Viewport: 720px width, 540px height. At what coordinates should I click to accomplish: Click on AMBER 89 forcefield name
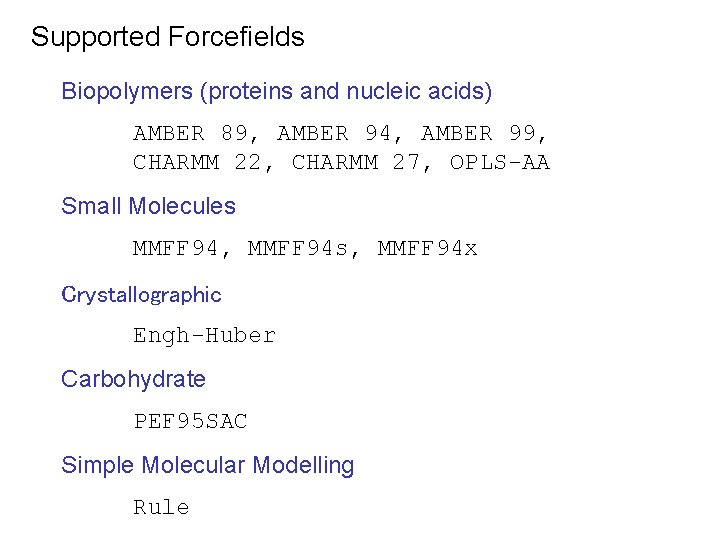click(x=191, y=134)
